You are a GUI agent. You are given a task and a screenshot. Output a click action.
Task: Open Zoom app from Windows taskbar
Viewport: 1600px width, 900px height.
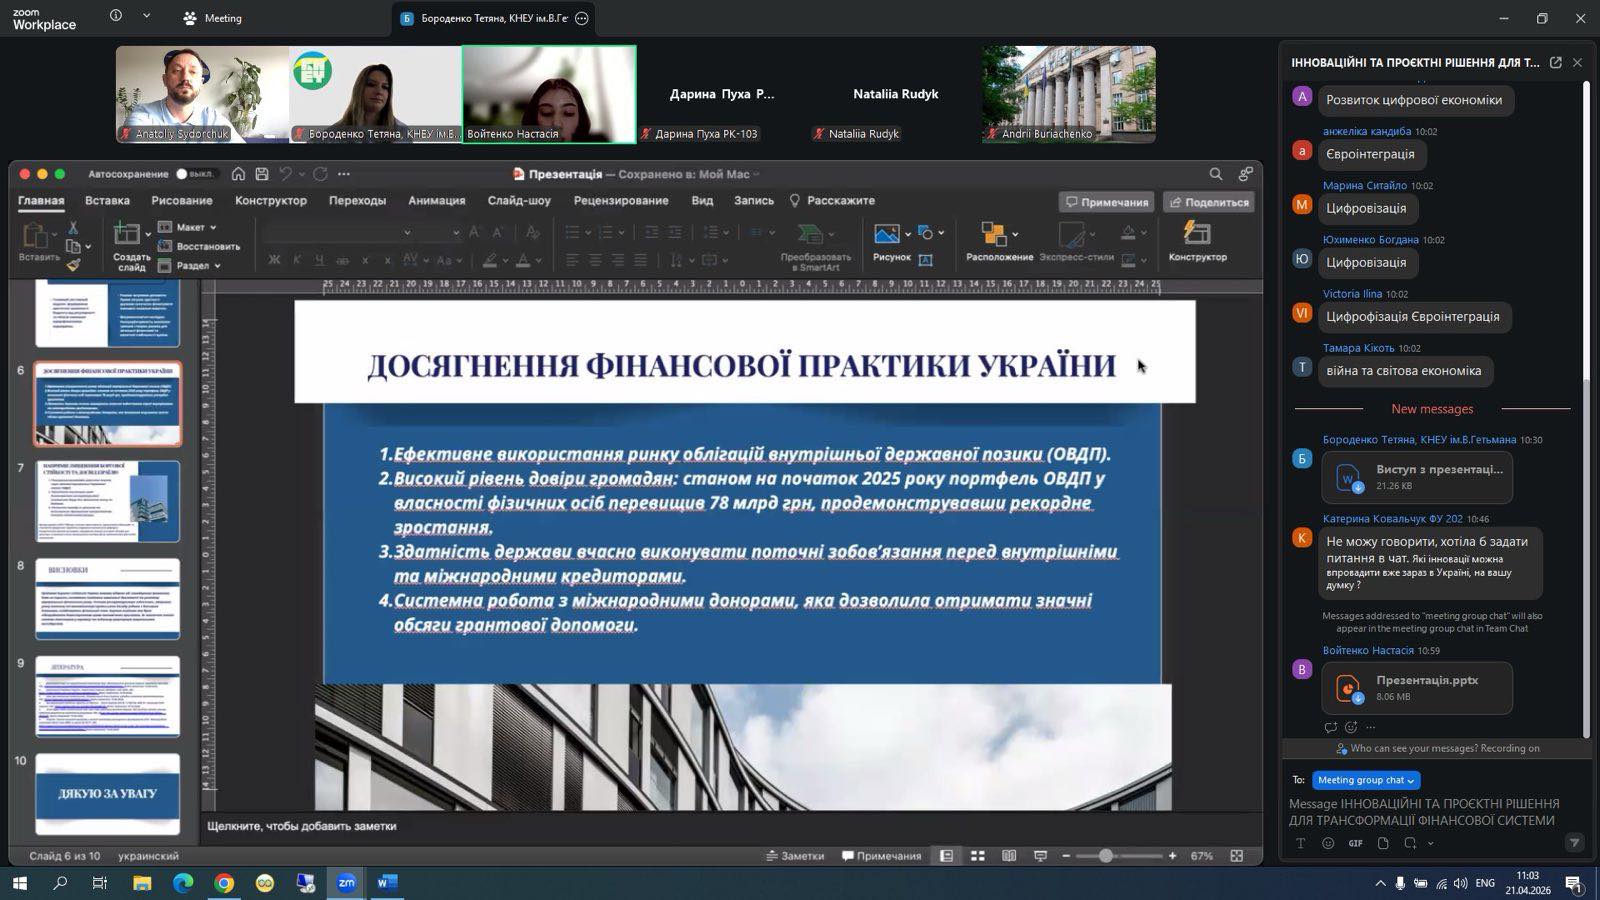click(x=346, y=883)
